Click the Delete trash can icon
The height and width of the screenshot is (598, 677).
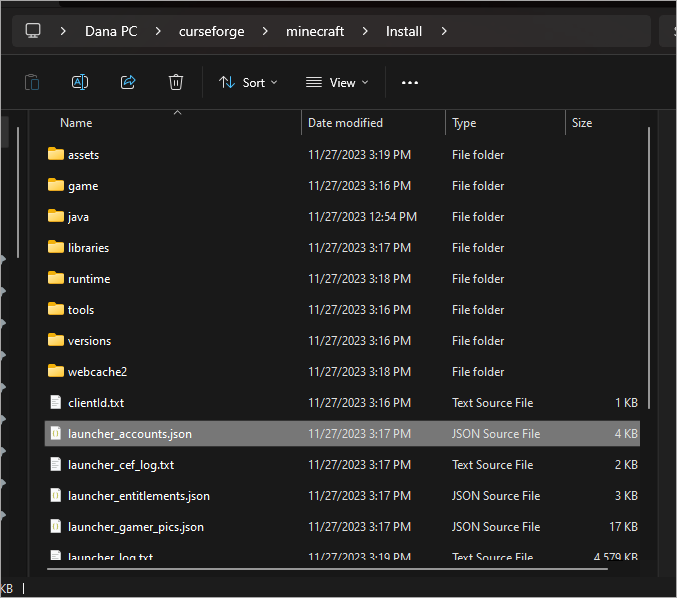coord(176,82)
